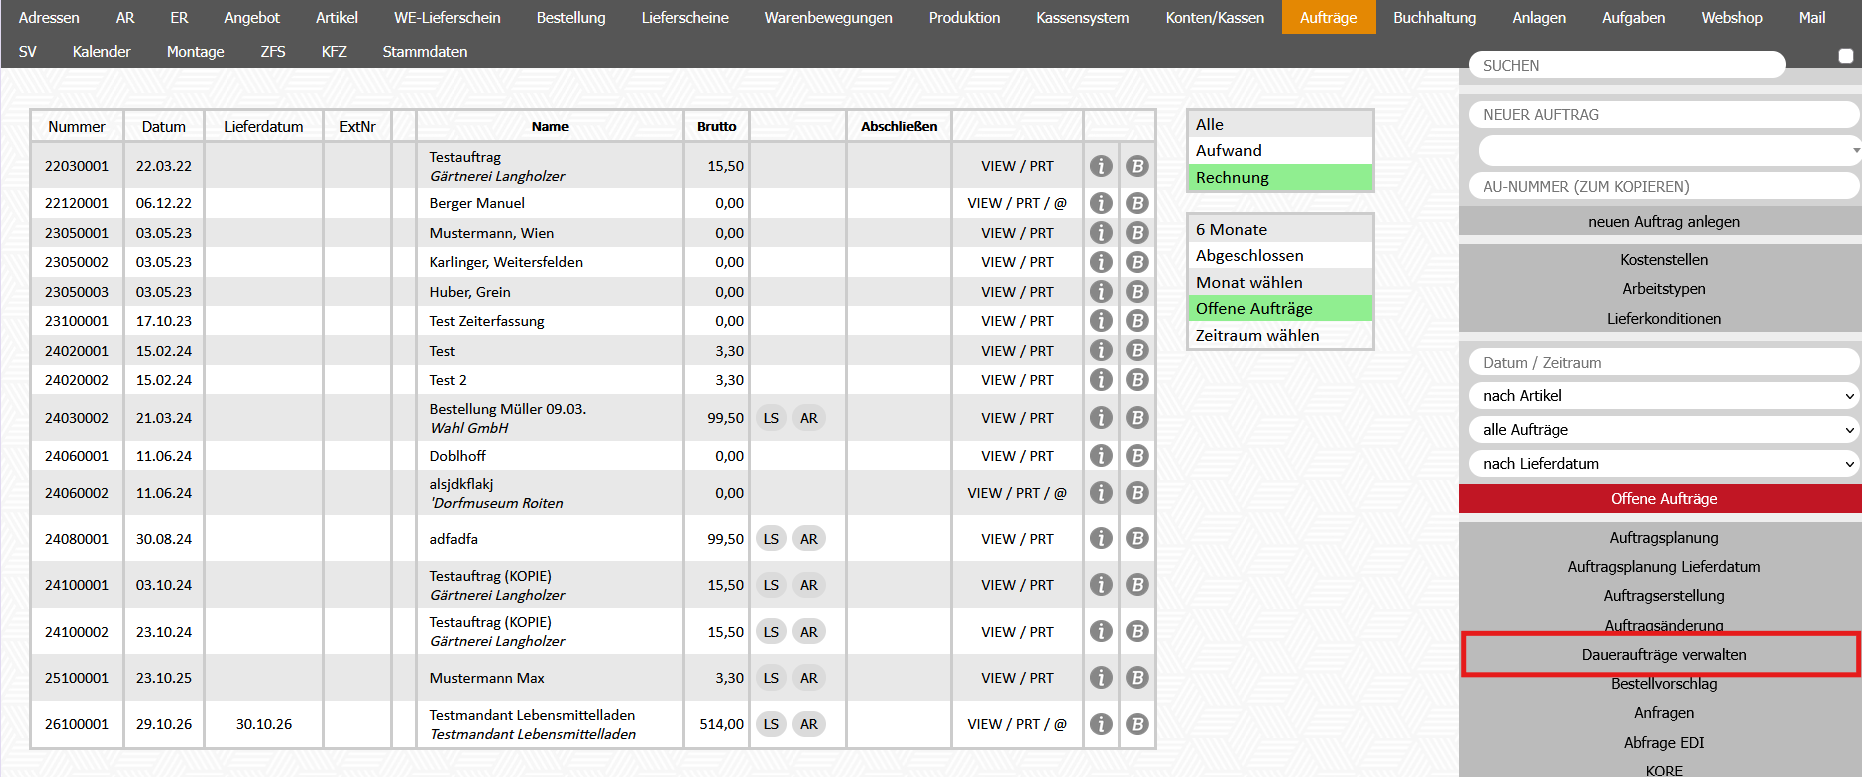Click the AU-Nummer (zum Kopieren) field
Screen dimensions: 1862x777
point(1664,186)
